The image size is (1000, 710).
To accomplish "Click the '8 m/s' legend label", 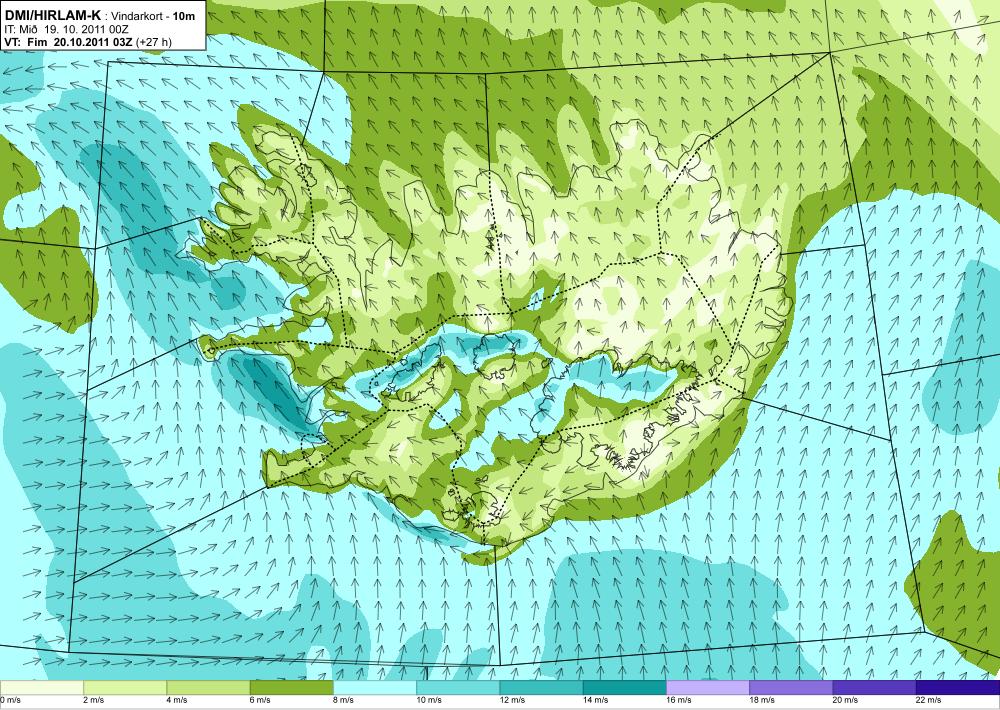I will [344, 700].
